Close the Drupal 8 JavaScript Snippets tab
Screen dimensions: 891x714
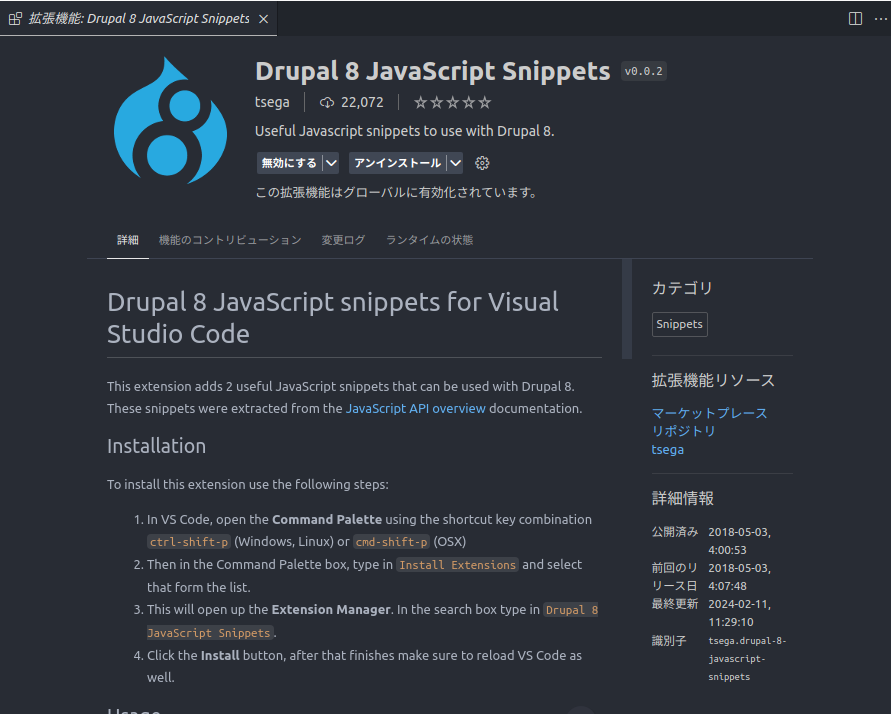pyautogui.click(x=264, y=19)
